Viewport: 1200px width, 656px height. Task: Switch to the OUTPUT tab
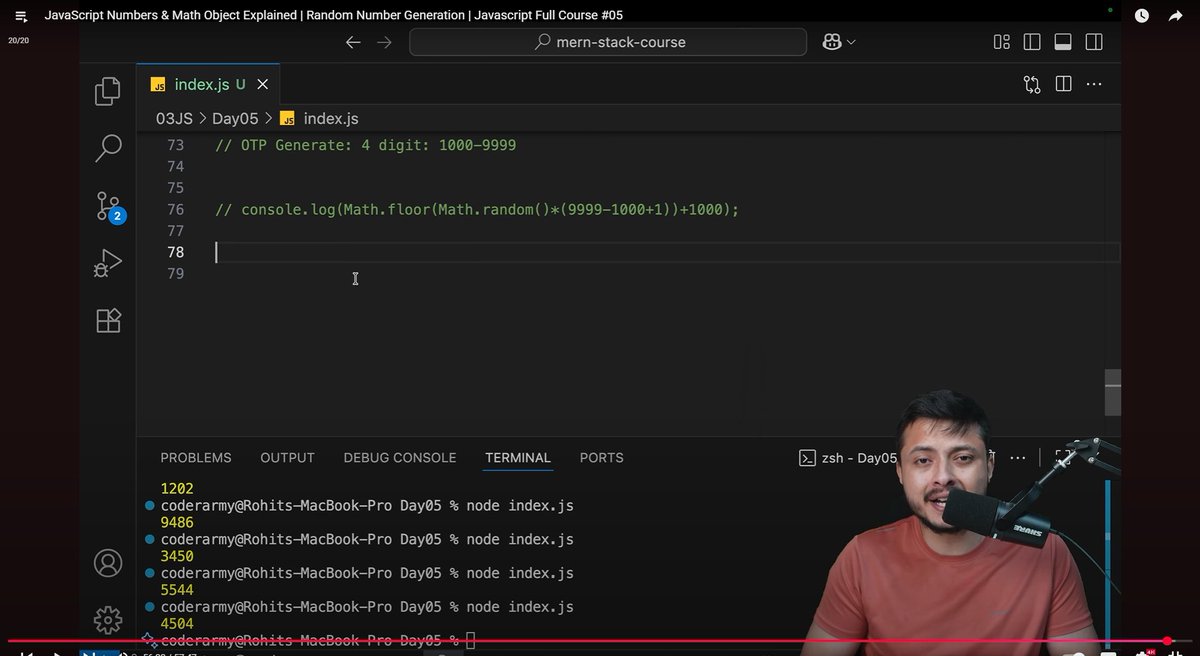pyautogui.click(x=287, y=457)
